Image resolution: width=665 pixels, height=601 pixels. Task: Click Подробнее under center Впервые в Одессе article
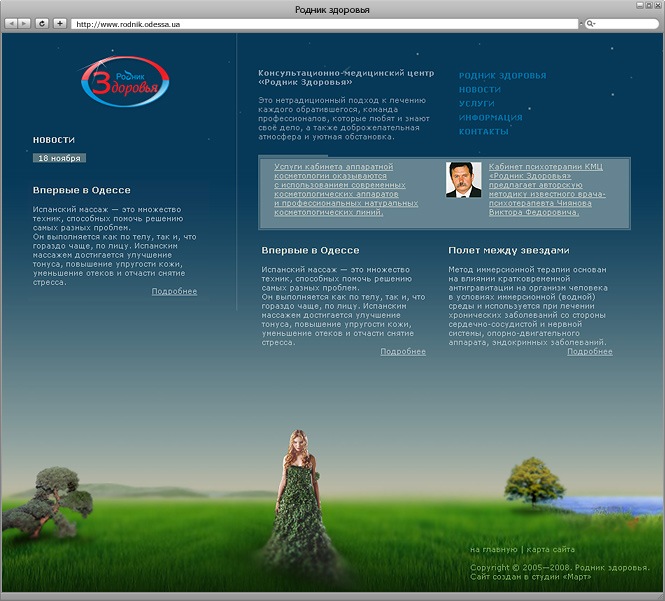coord(403,352)
